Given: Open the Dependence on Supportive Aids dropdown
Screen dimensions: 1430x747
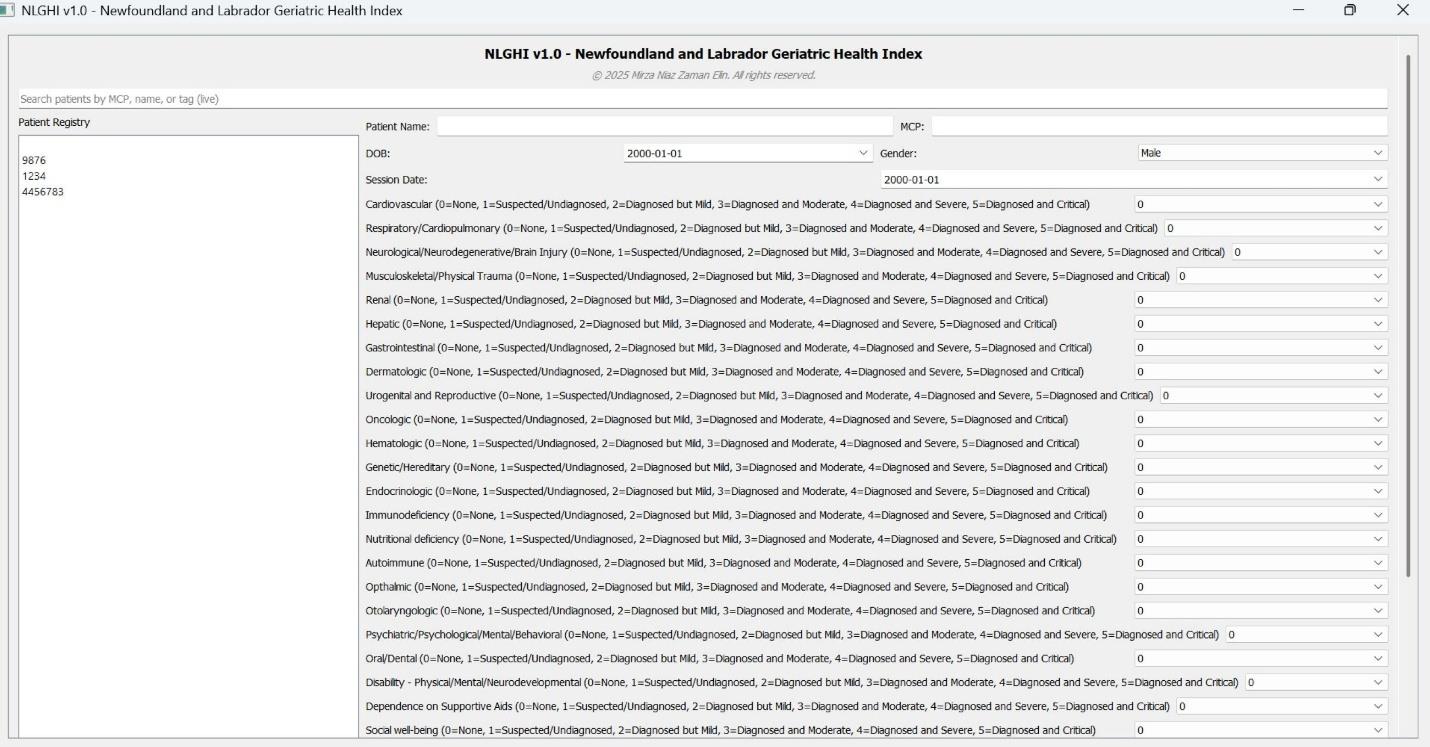Looking at the screenshot, I should point(1282,707).
